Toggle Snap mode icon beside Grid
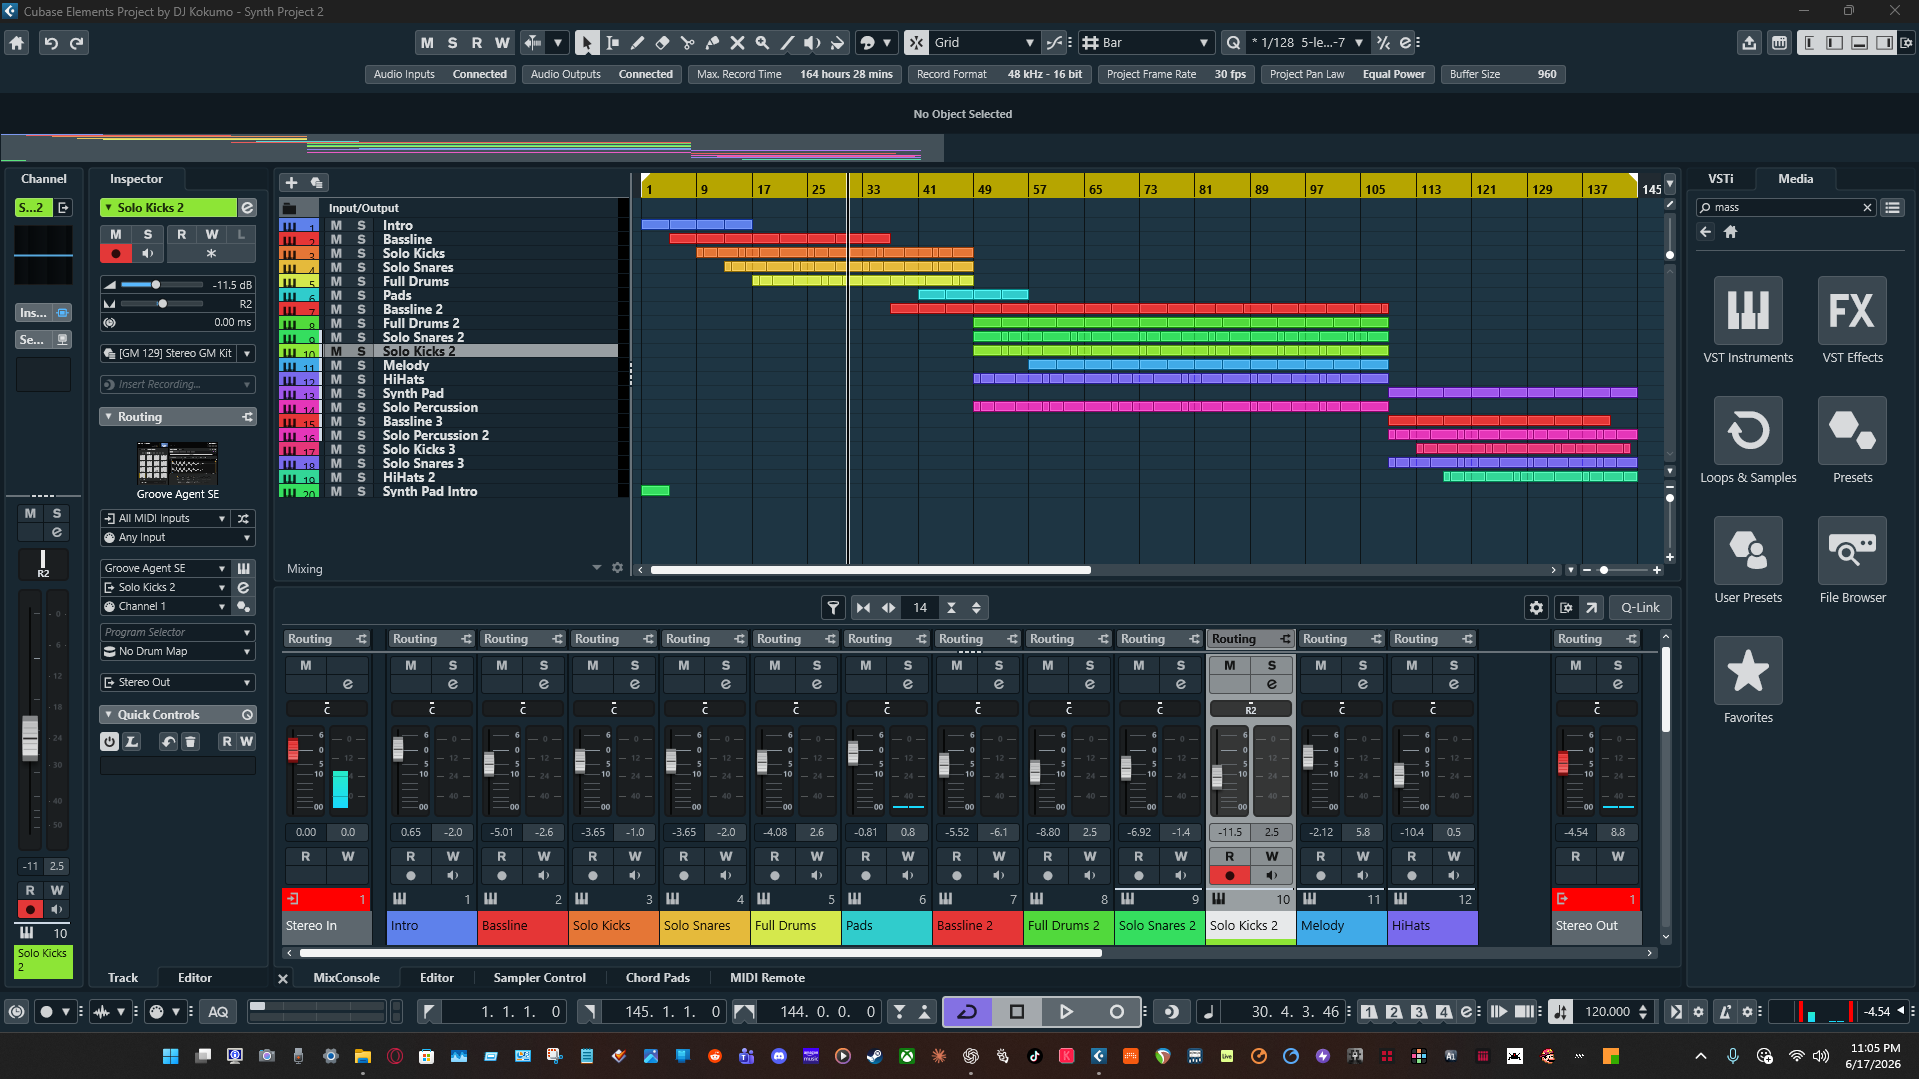The height and width of the screenshot is (1079, 1919). (x=916, y=43)
